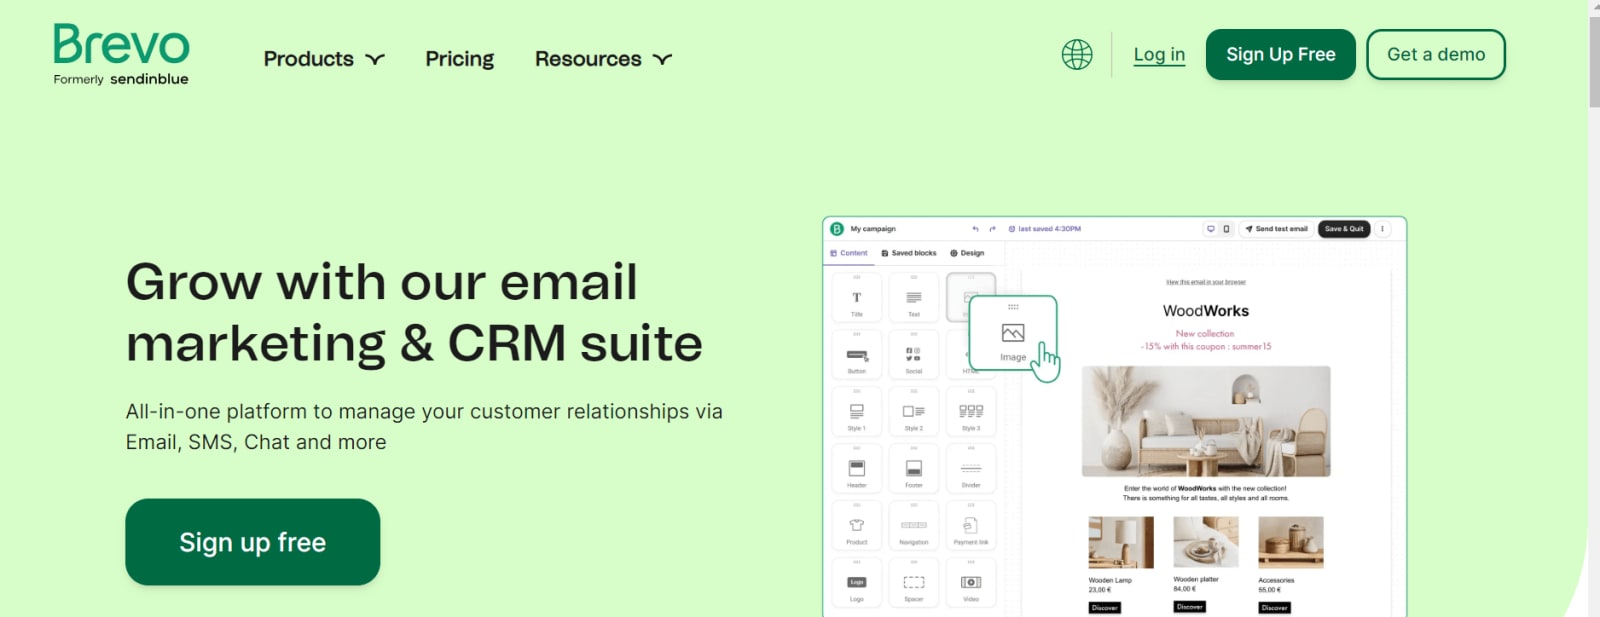Click the Log in link
The height and width of the screenshot is (617, 1600).
tap(1159, 55)
